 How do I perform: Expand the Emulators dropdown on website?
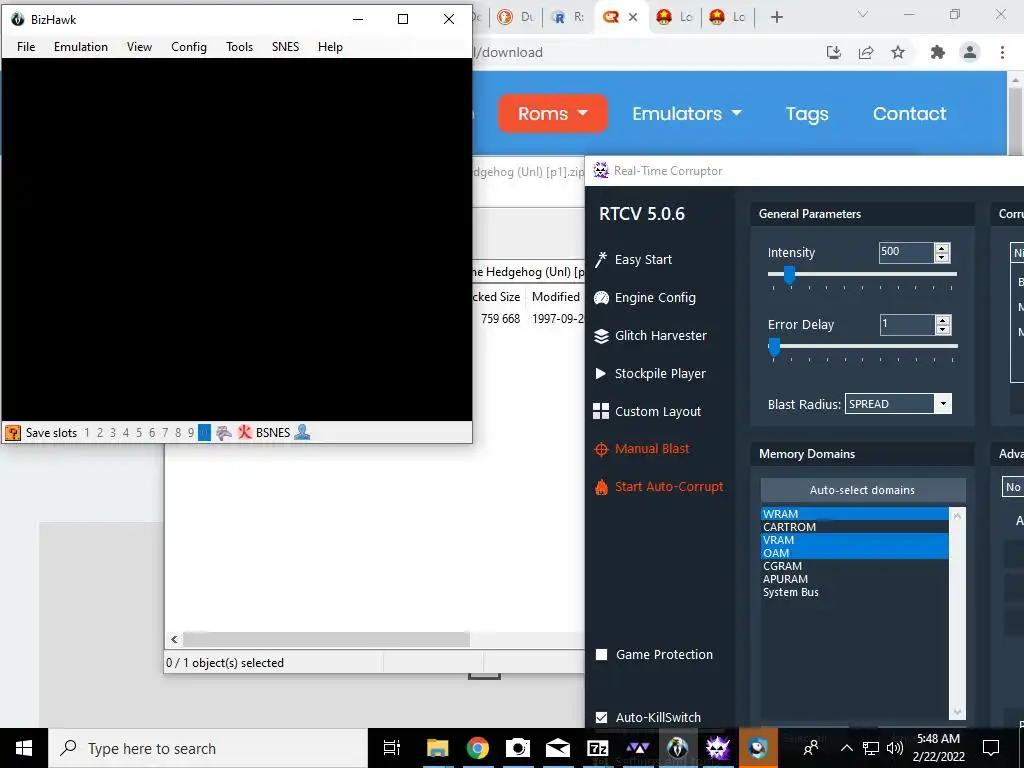pos(687,114)
